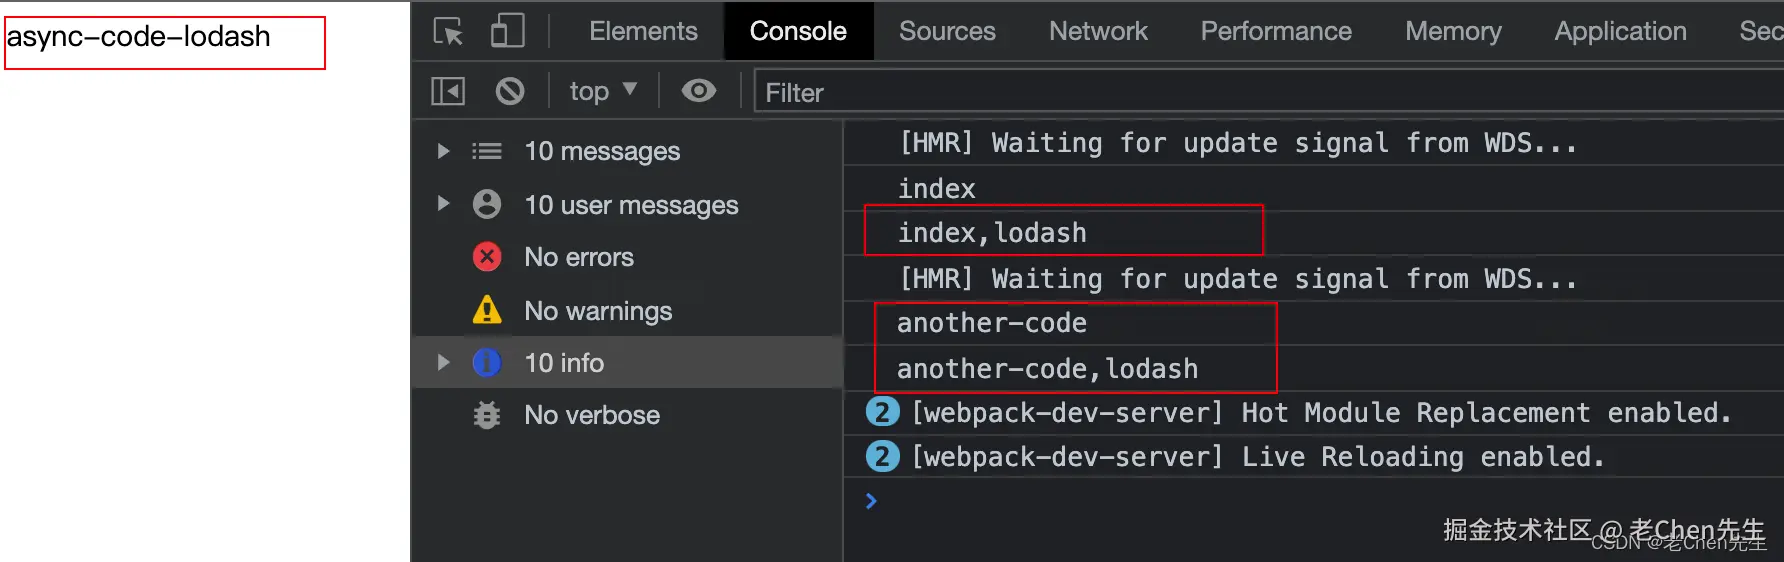Hide the console sidebar panel
Screen dimensions: 1784x562
click(448, 92)
